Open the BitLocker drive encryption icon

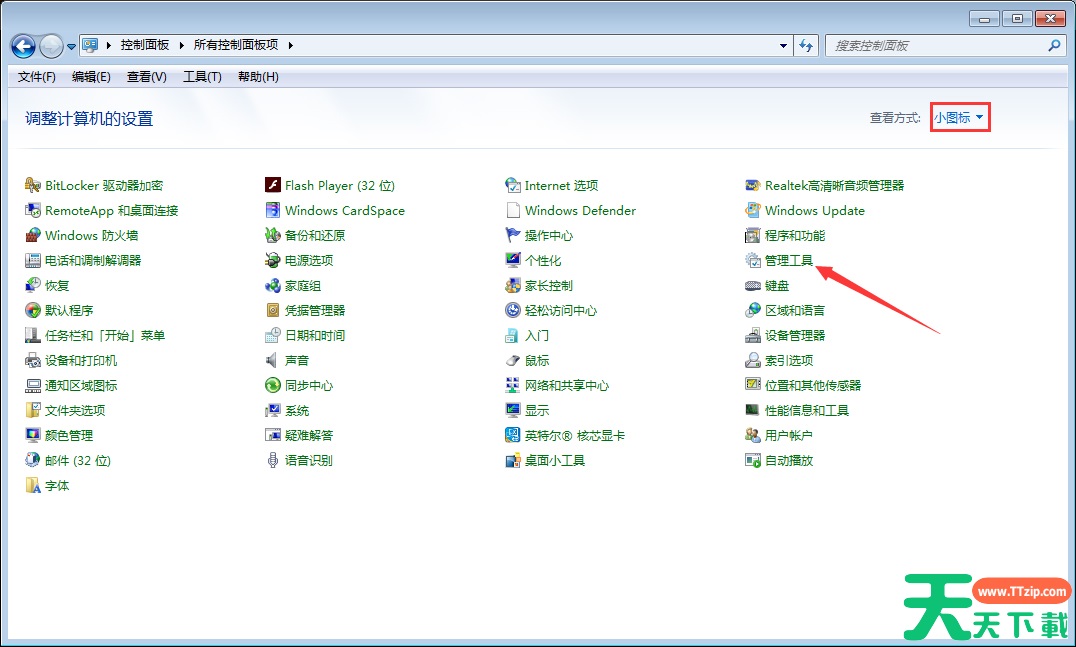coord(33,185)
